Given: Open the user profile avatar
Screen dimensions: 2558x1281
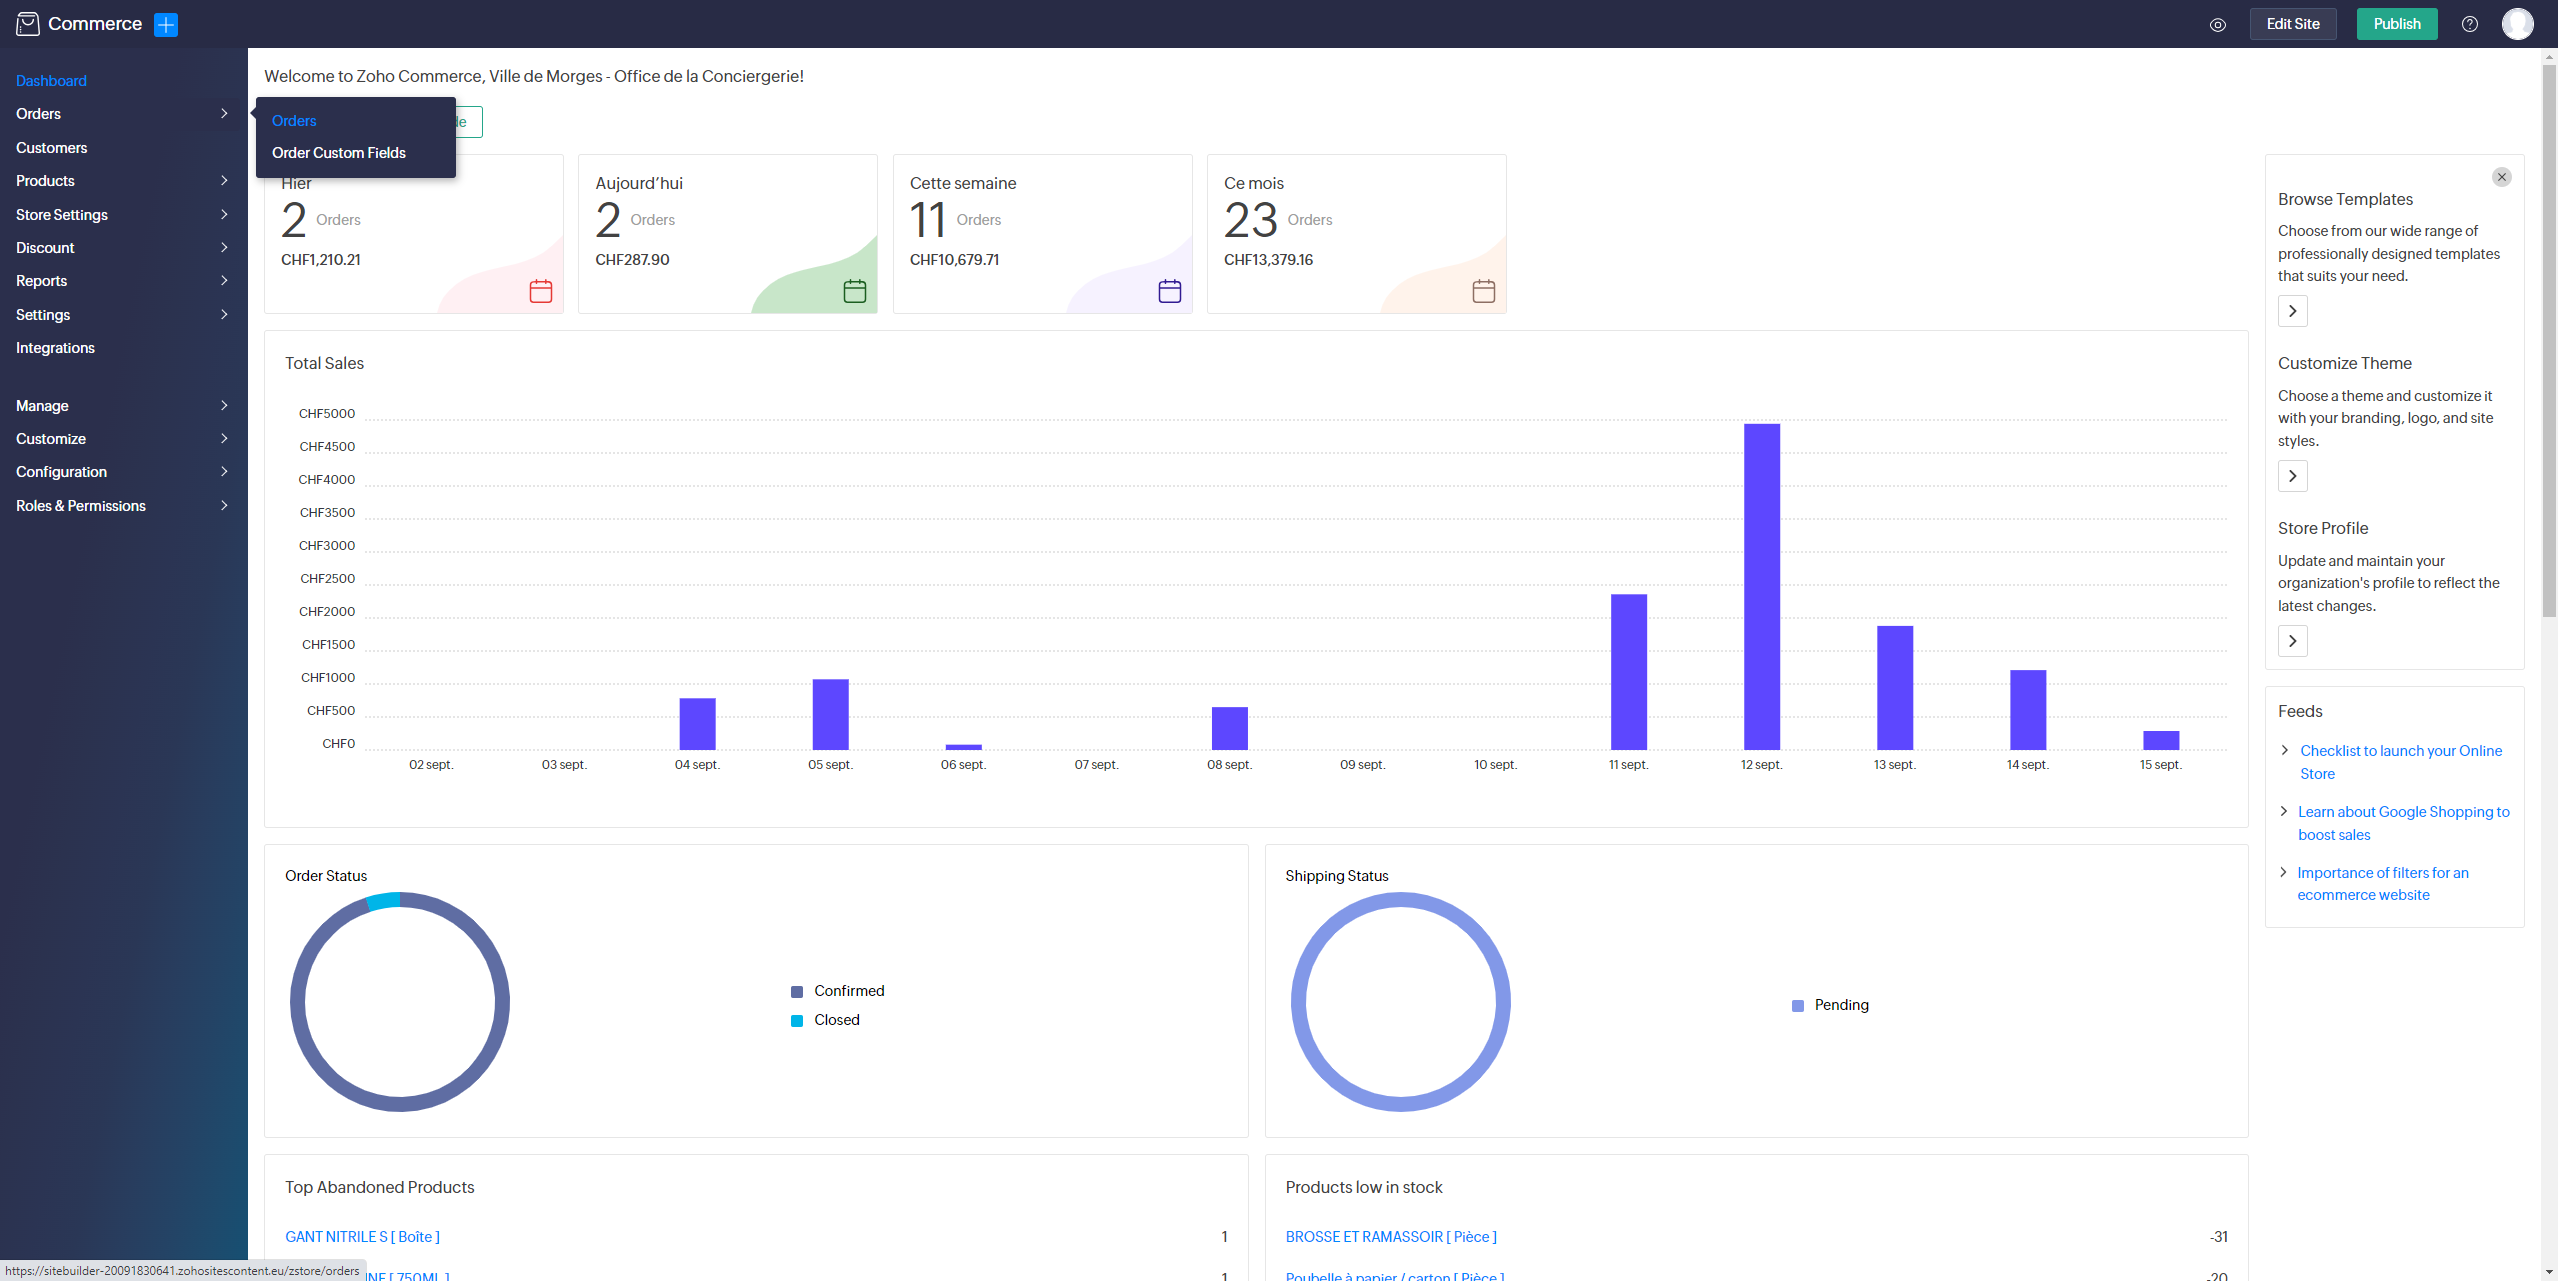Looking at the screenshot, I should tap(2517, 24).
